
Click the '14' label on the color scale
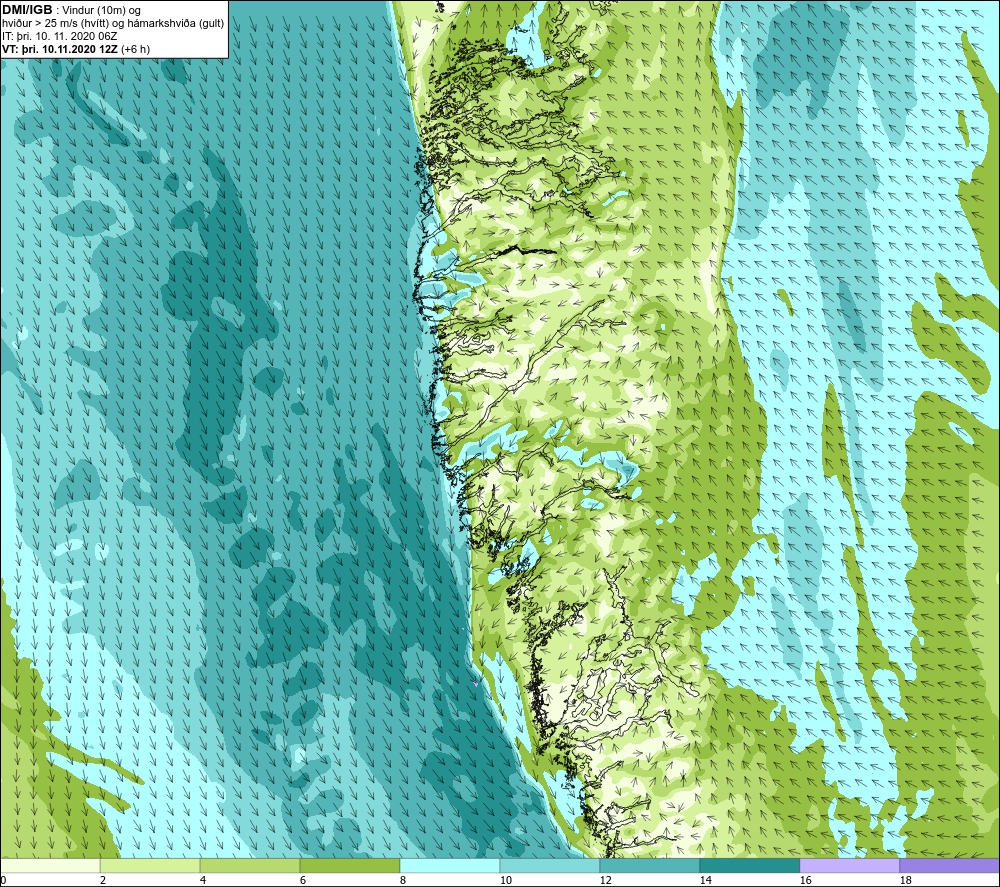[x=705, y=880]
